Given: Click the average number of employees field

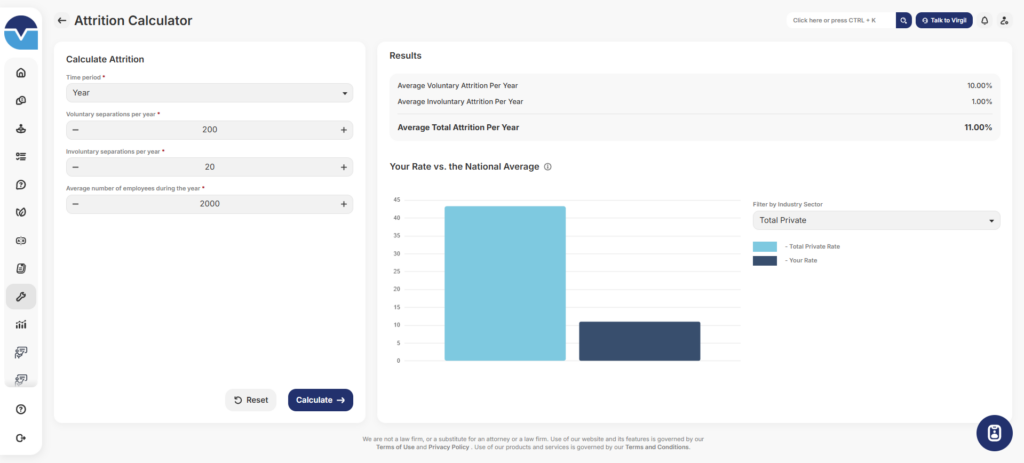Looking at the screenshot, I should pyautogui.click(x=209, y=204).
